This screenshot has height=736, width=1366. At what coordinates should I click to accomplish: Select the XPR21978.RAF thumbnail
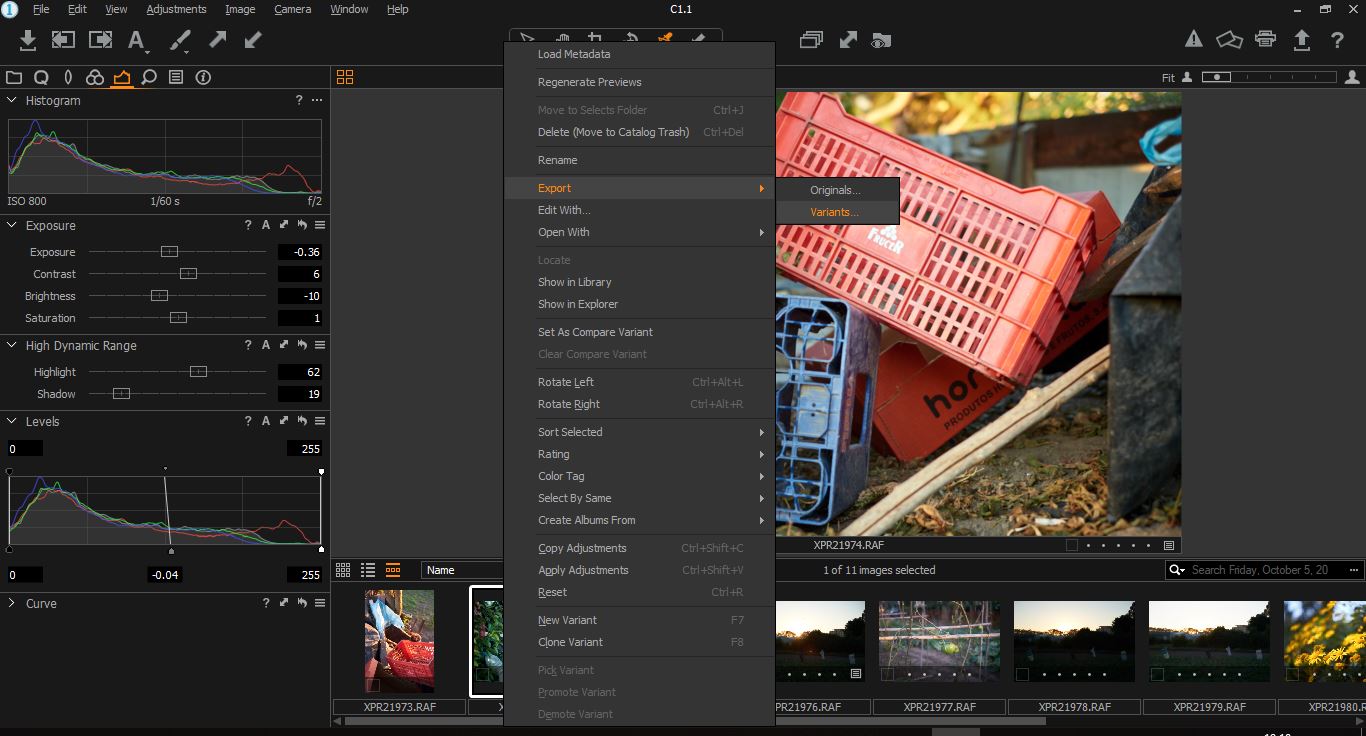click(x=1074, y=641)
